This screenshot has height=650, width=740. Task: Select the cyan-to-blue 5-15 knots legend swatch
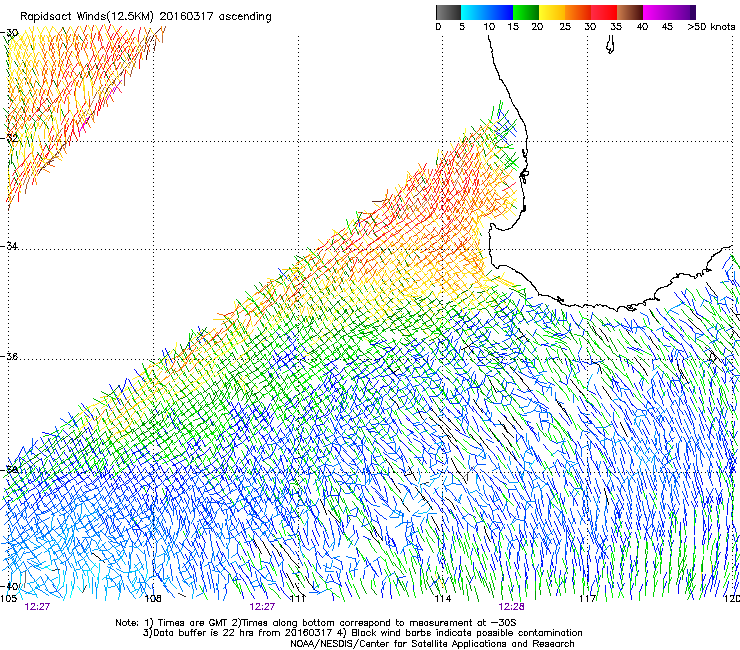click(x=487, y=12)
